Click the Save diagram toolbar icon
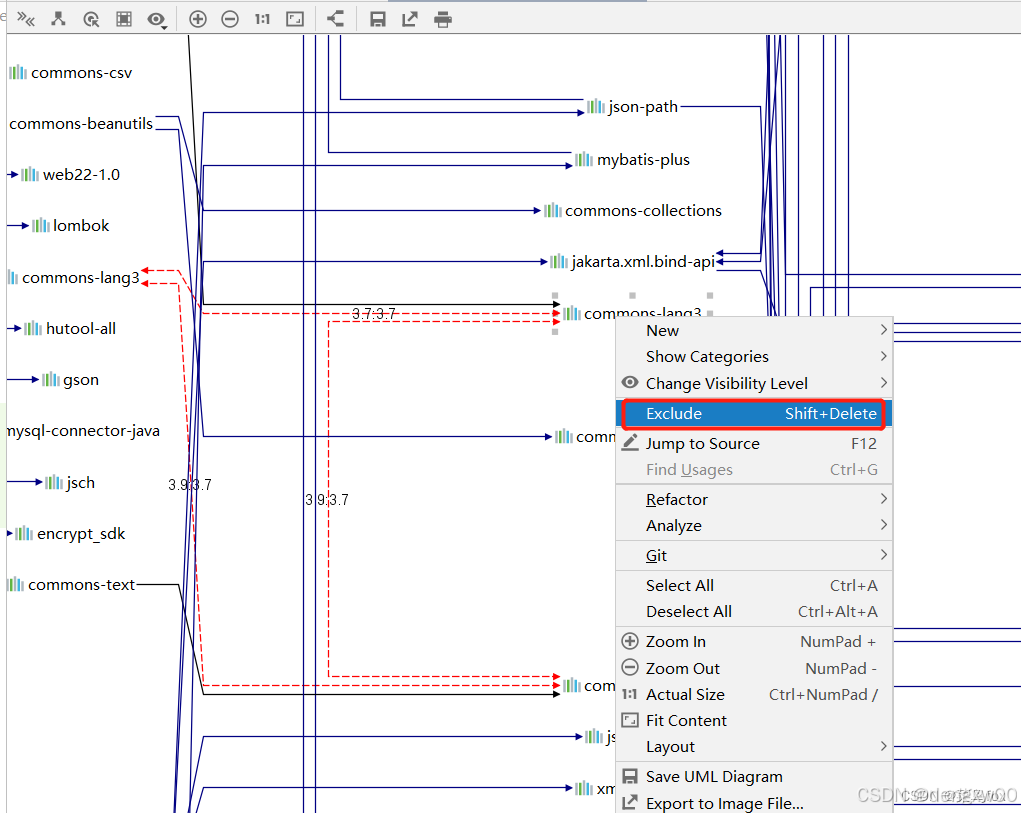Screen dimensions: 1021x813 coord(378,19)
